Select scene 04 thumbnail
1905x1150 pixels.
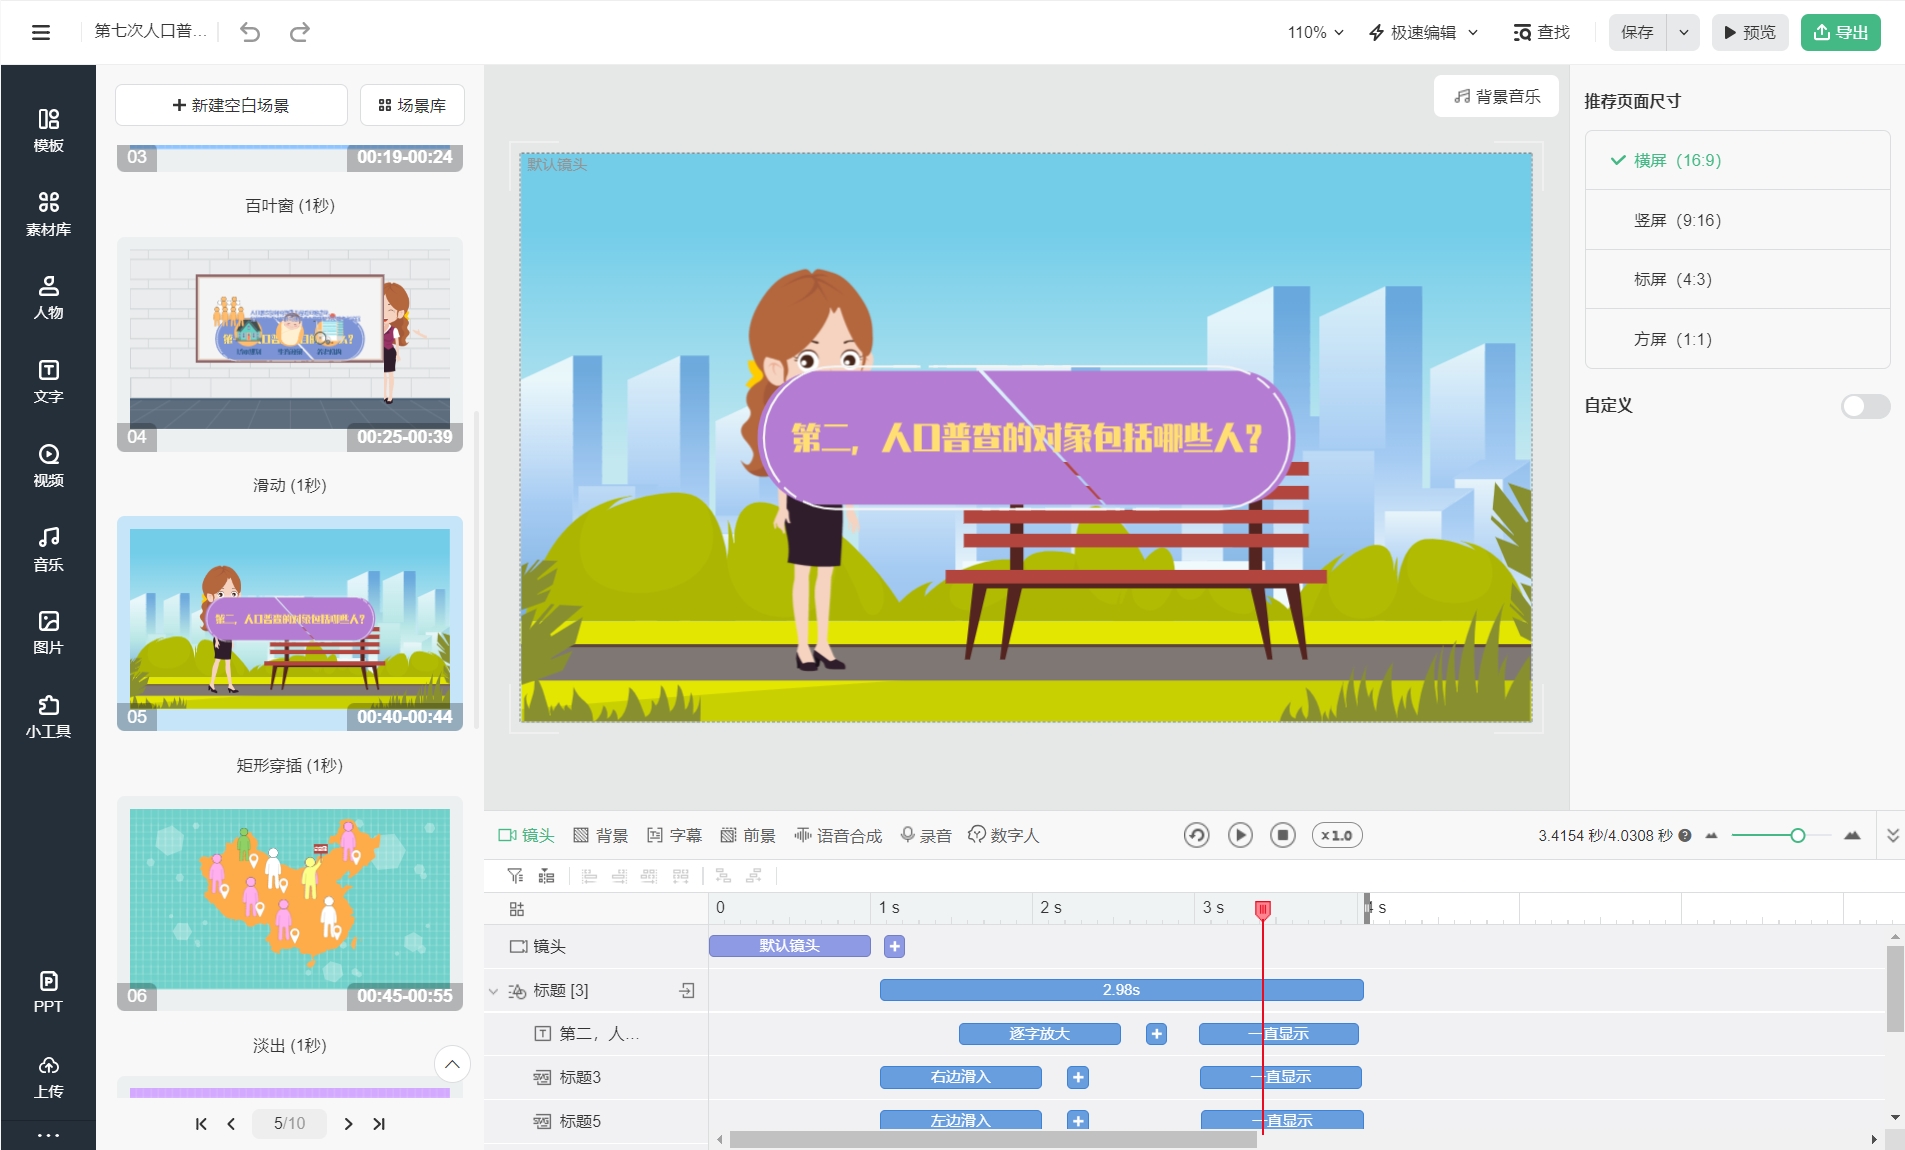tap(290, 344)
